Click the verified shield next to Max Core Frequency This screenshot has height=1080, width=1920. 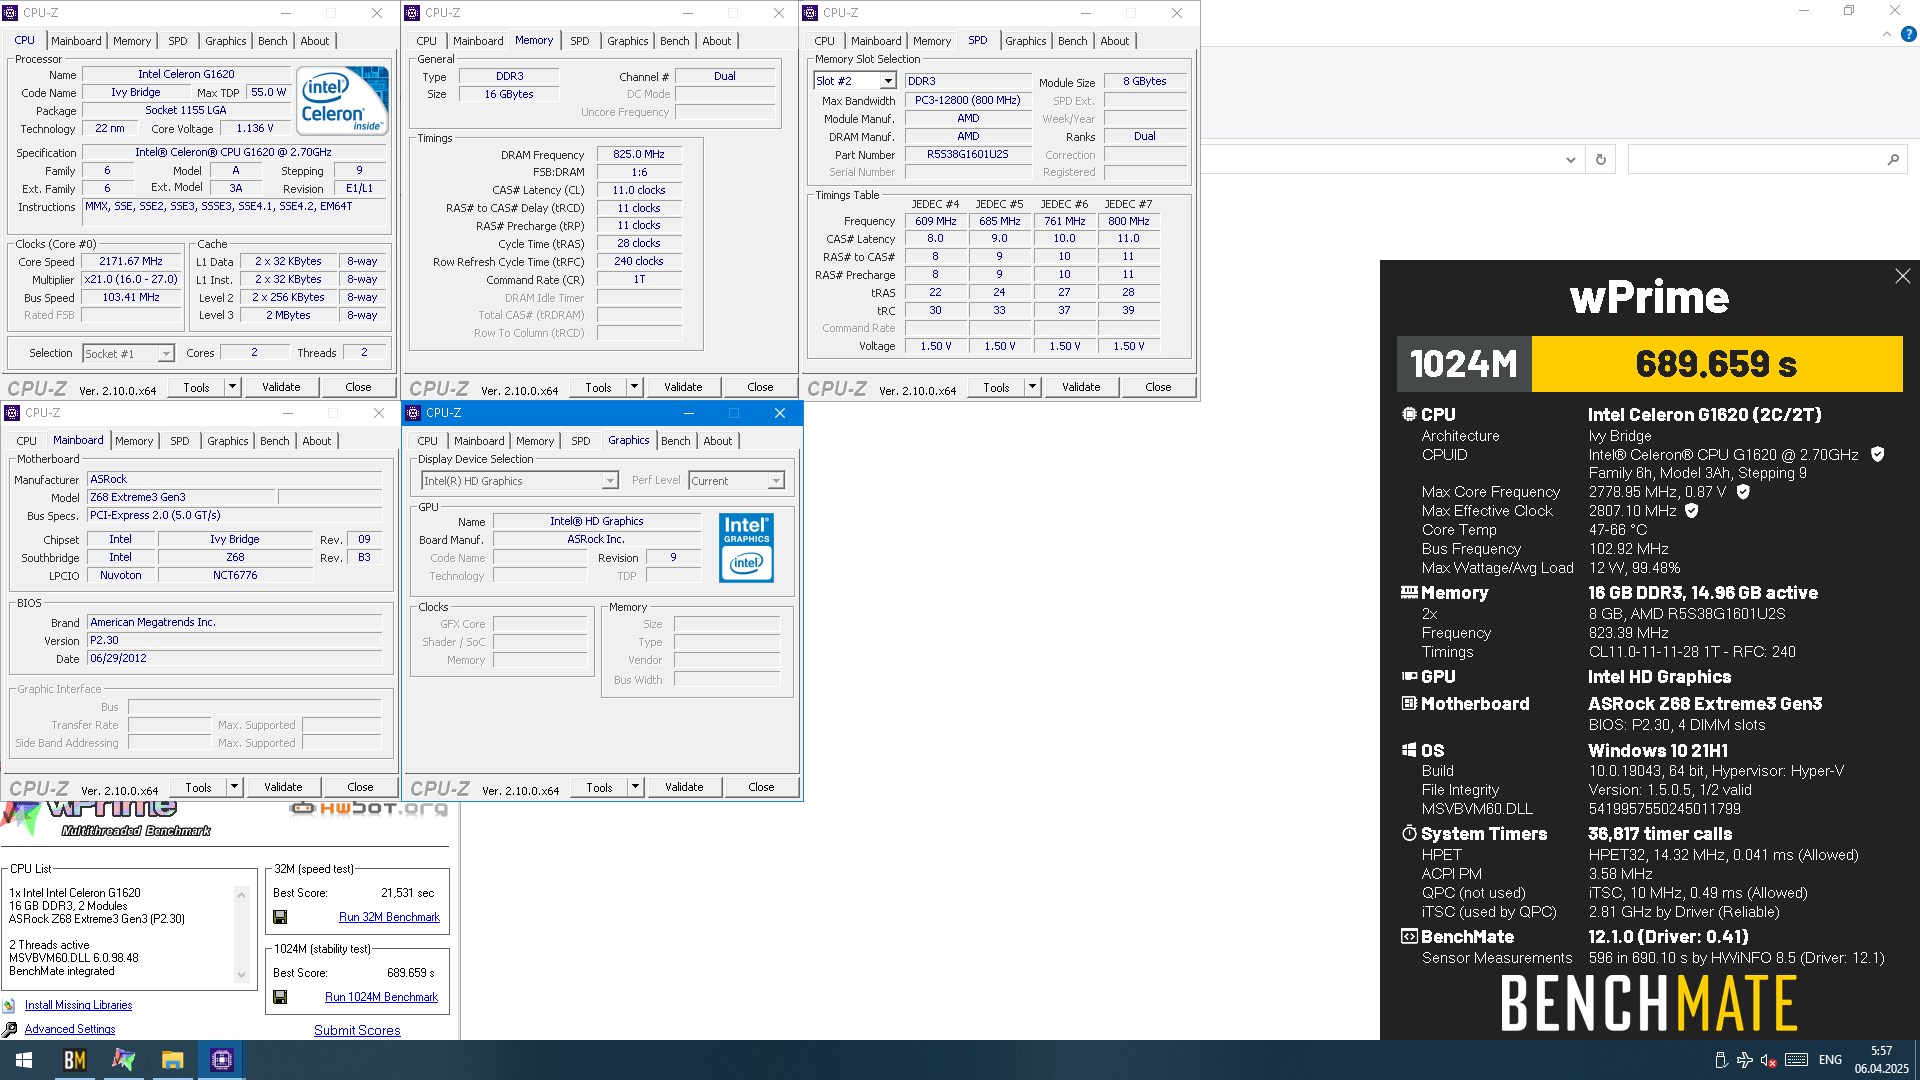[1743, 492]
